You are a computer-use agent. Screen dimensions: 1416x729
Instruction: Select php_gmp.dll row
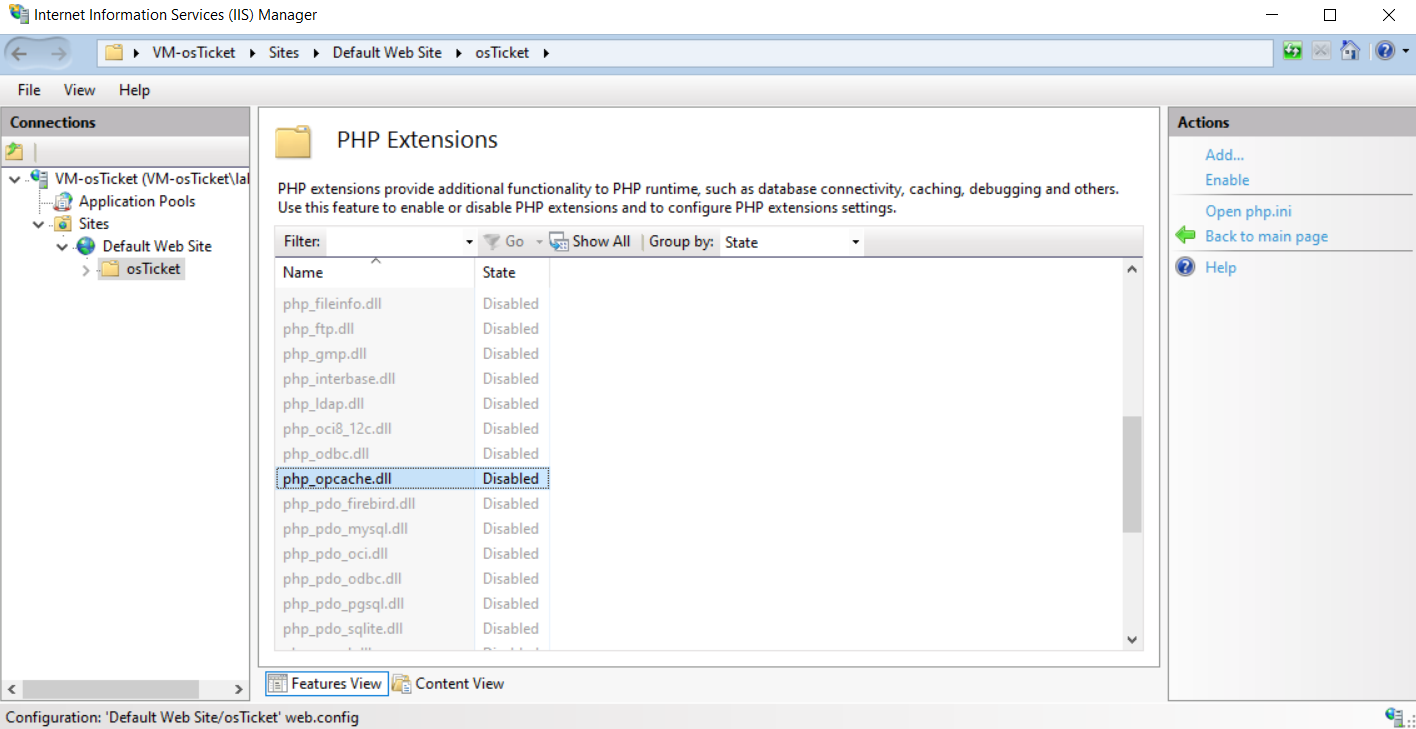coord(412,353)
